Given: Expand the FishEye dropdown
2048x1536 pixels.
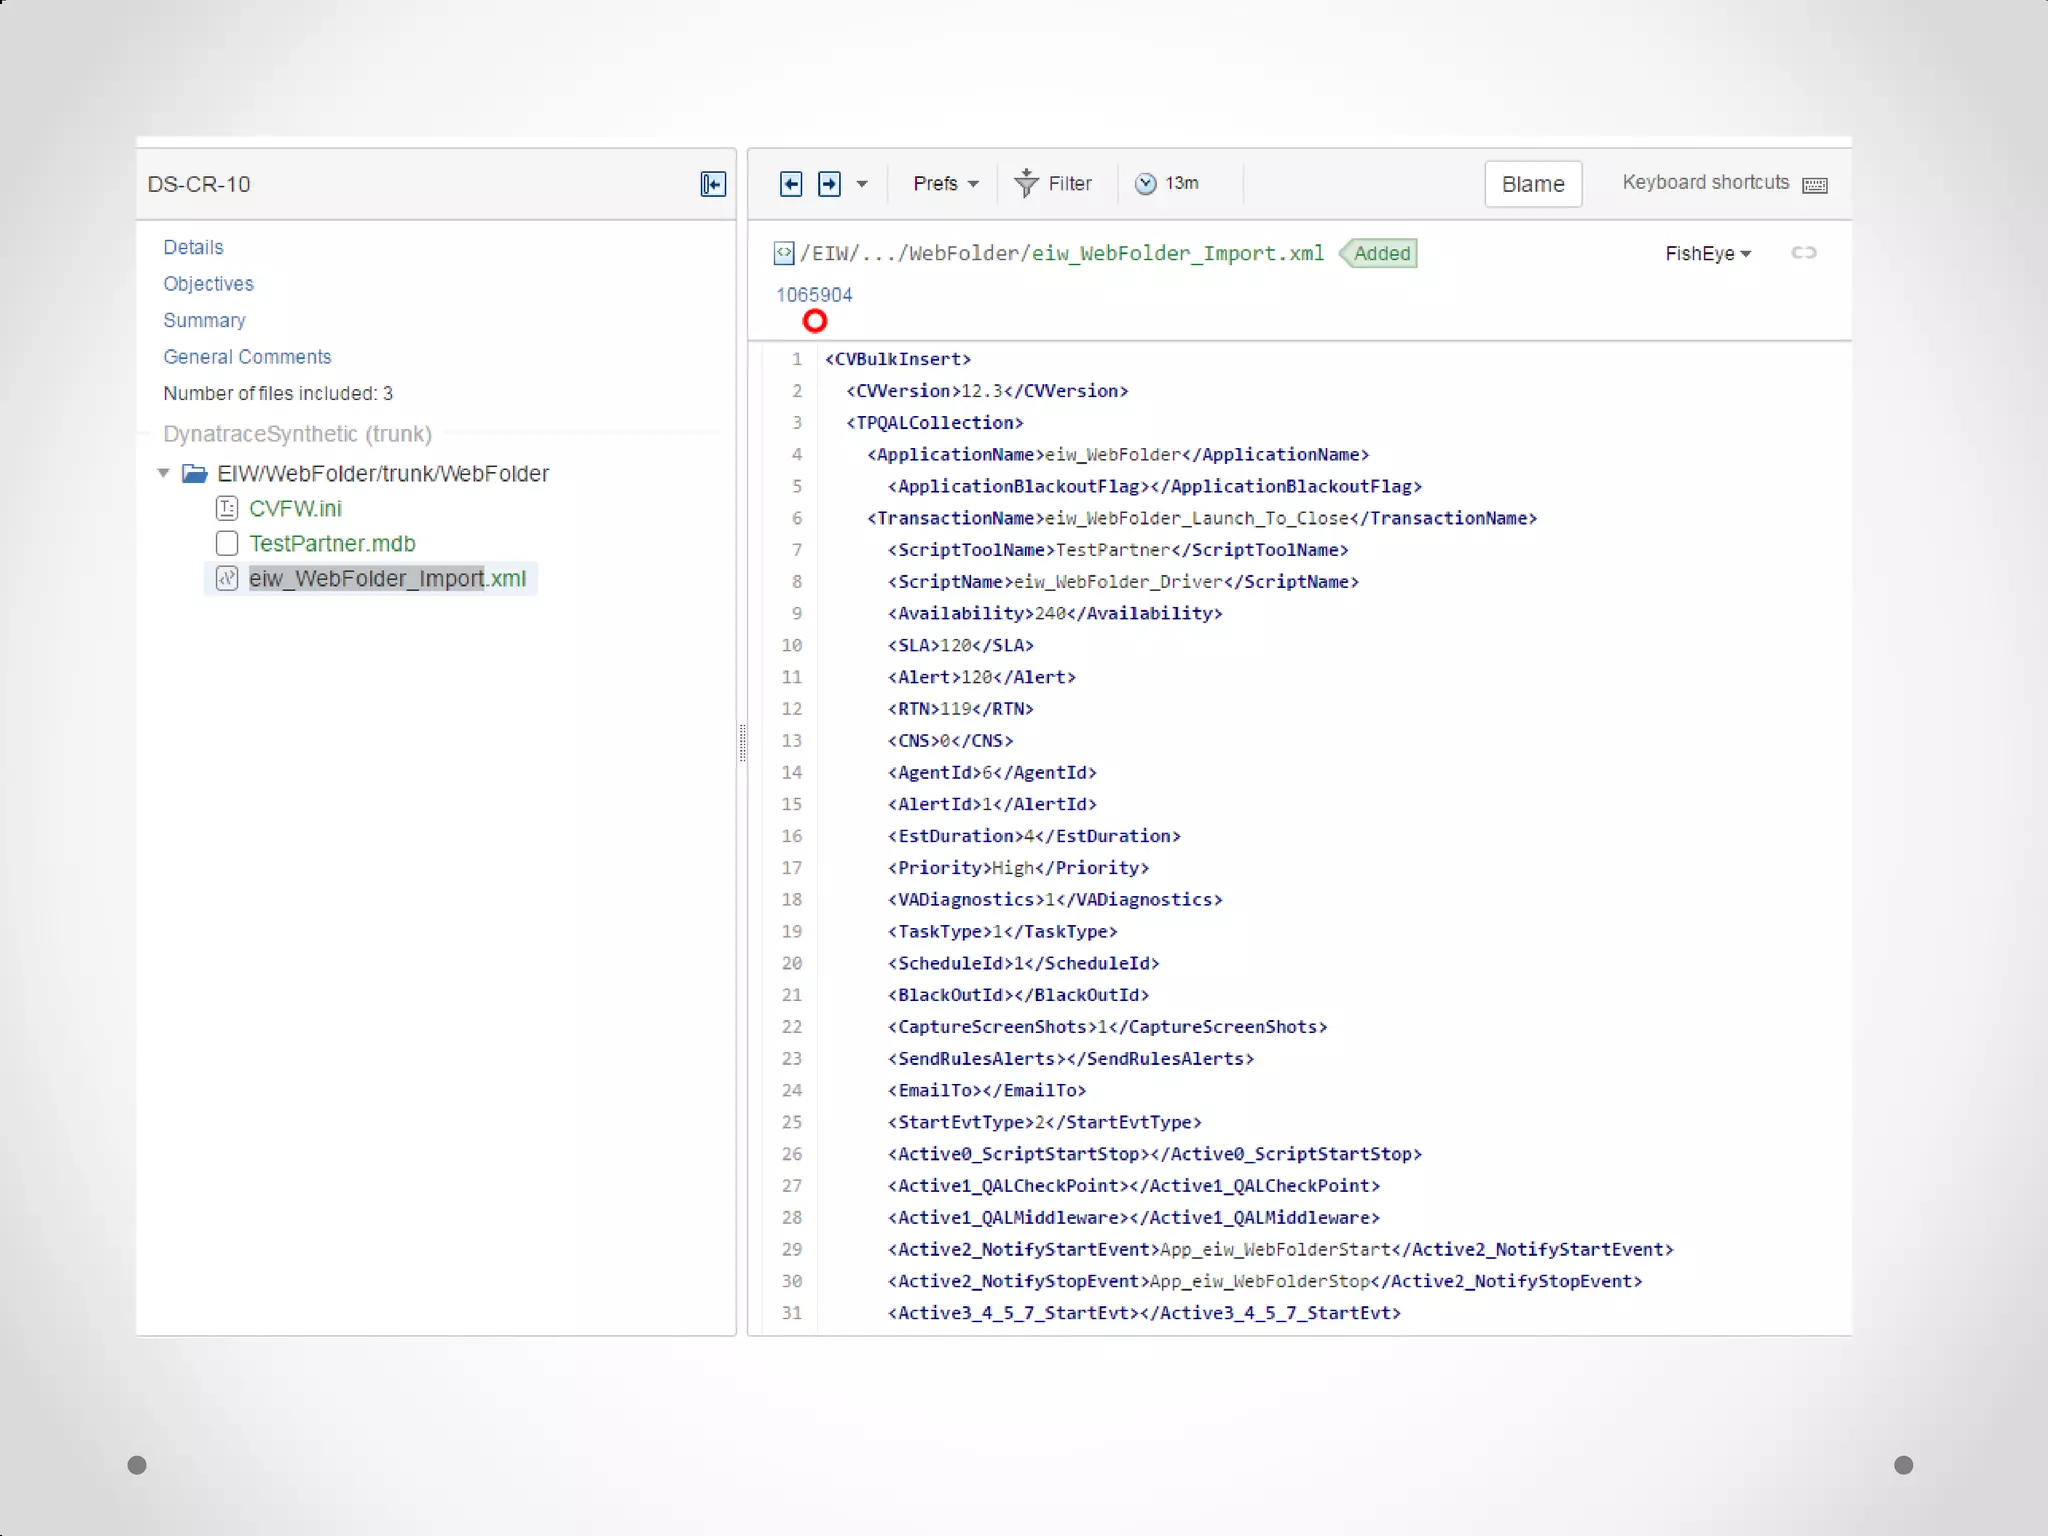Looking at the screenshot, I should coord(1707,254).
